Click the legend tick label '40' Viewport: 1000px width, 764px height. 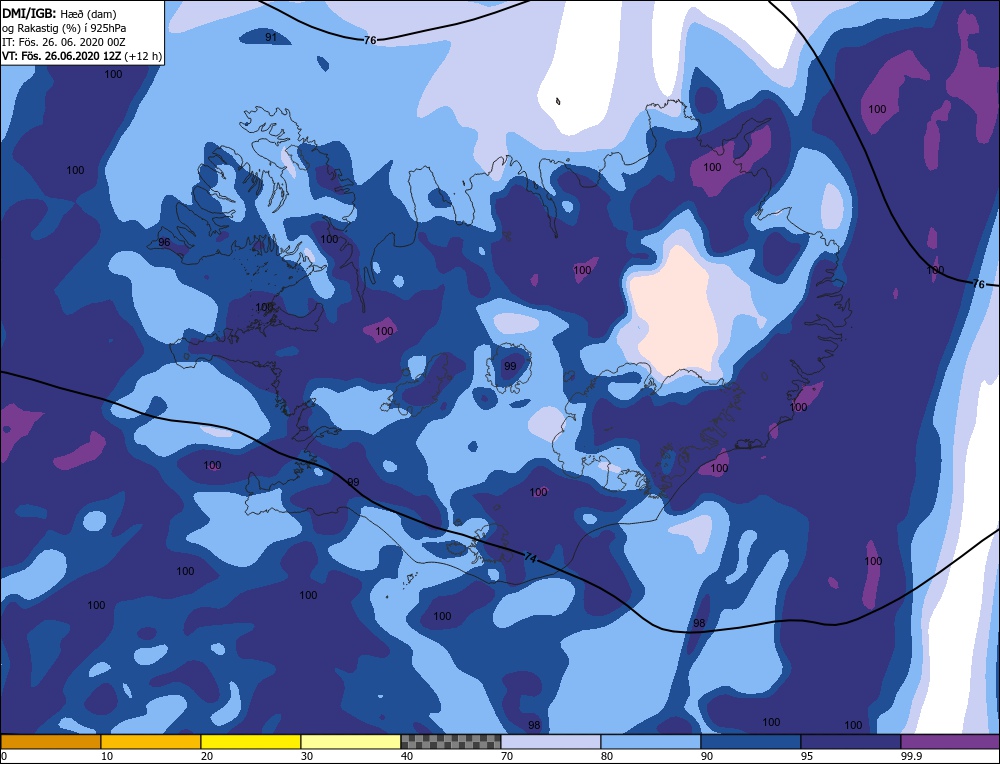[407, 756]
